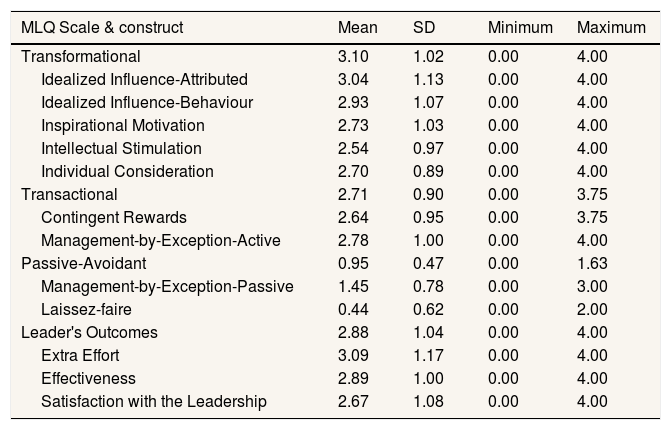Click the Passive-Avoidant row label

(84, 263)
